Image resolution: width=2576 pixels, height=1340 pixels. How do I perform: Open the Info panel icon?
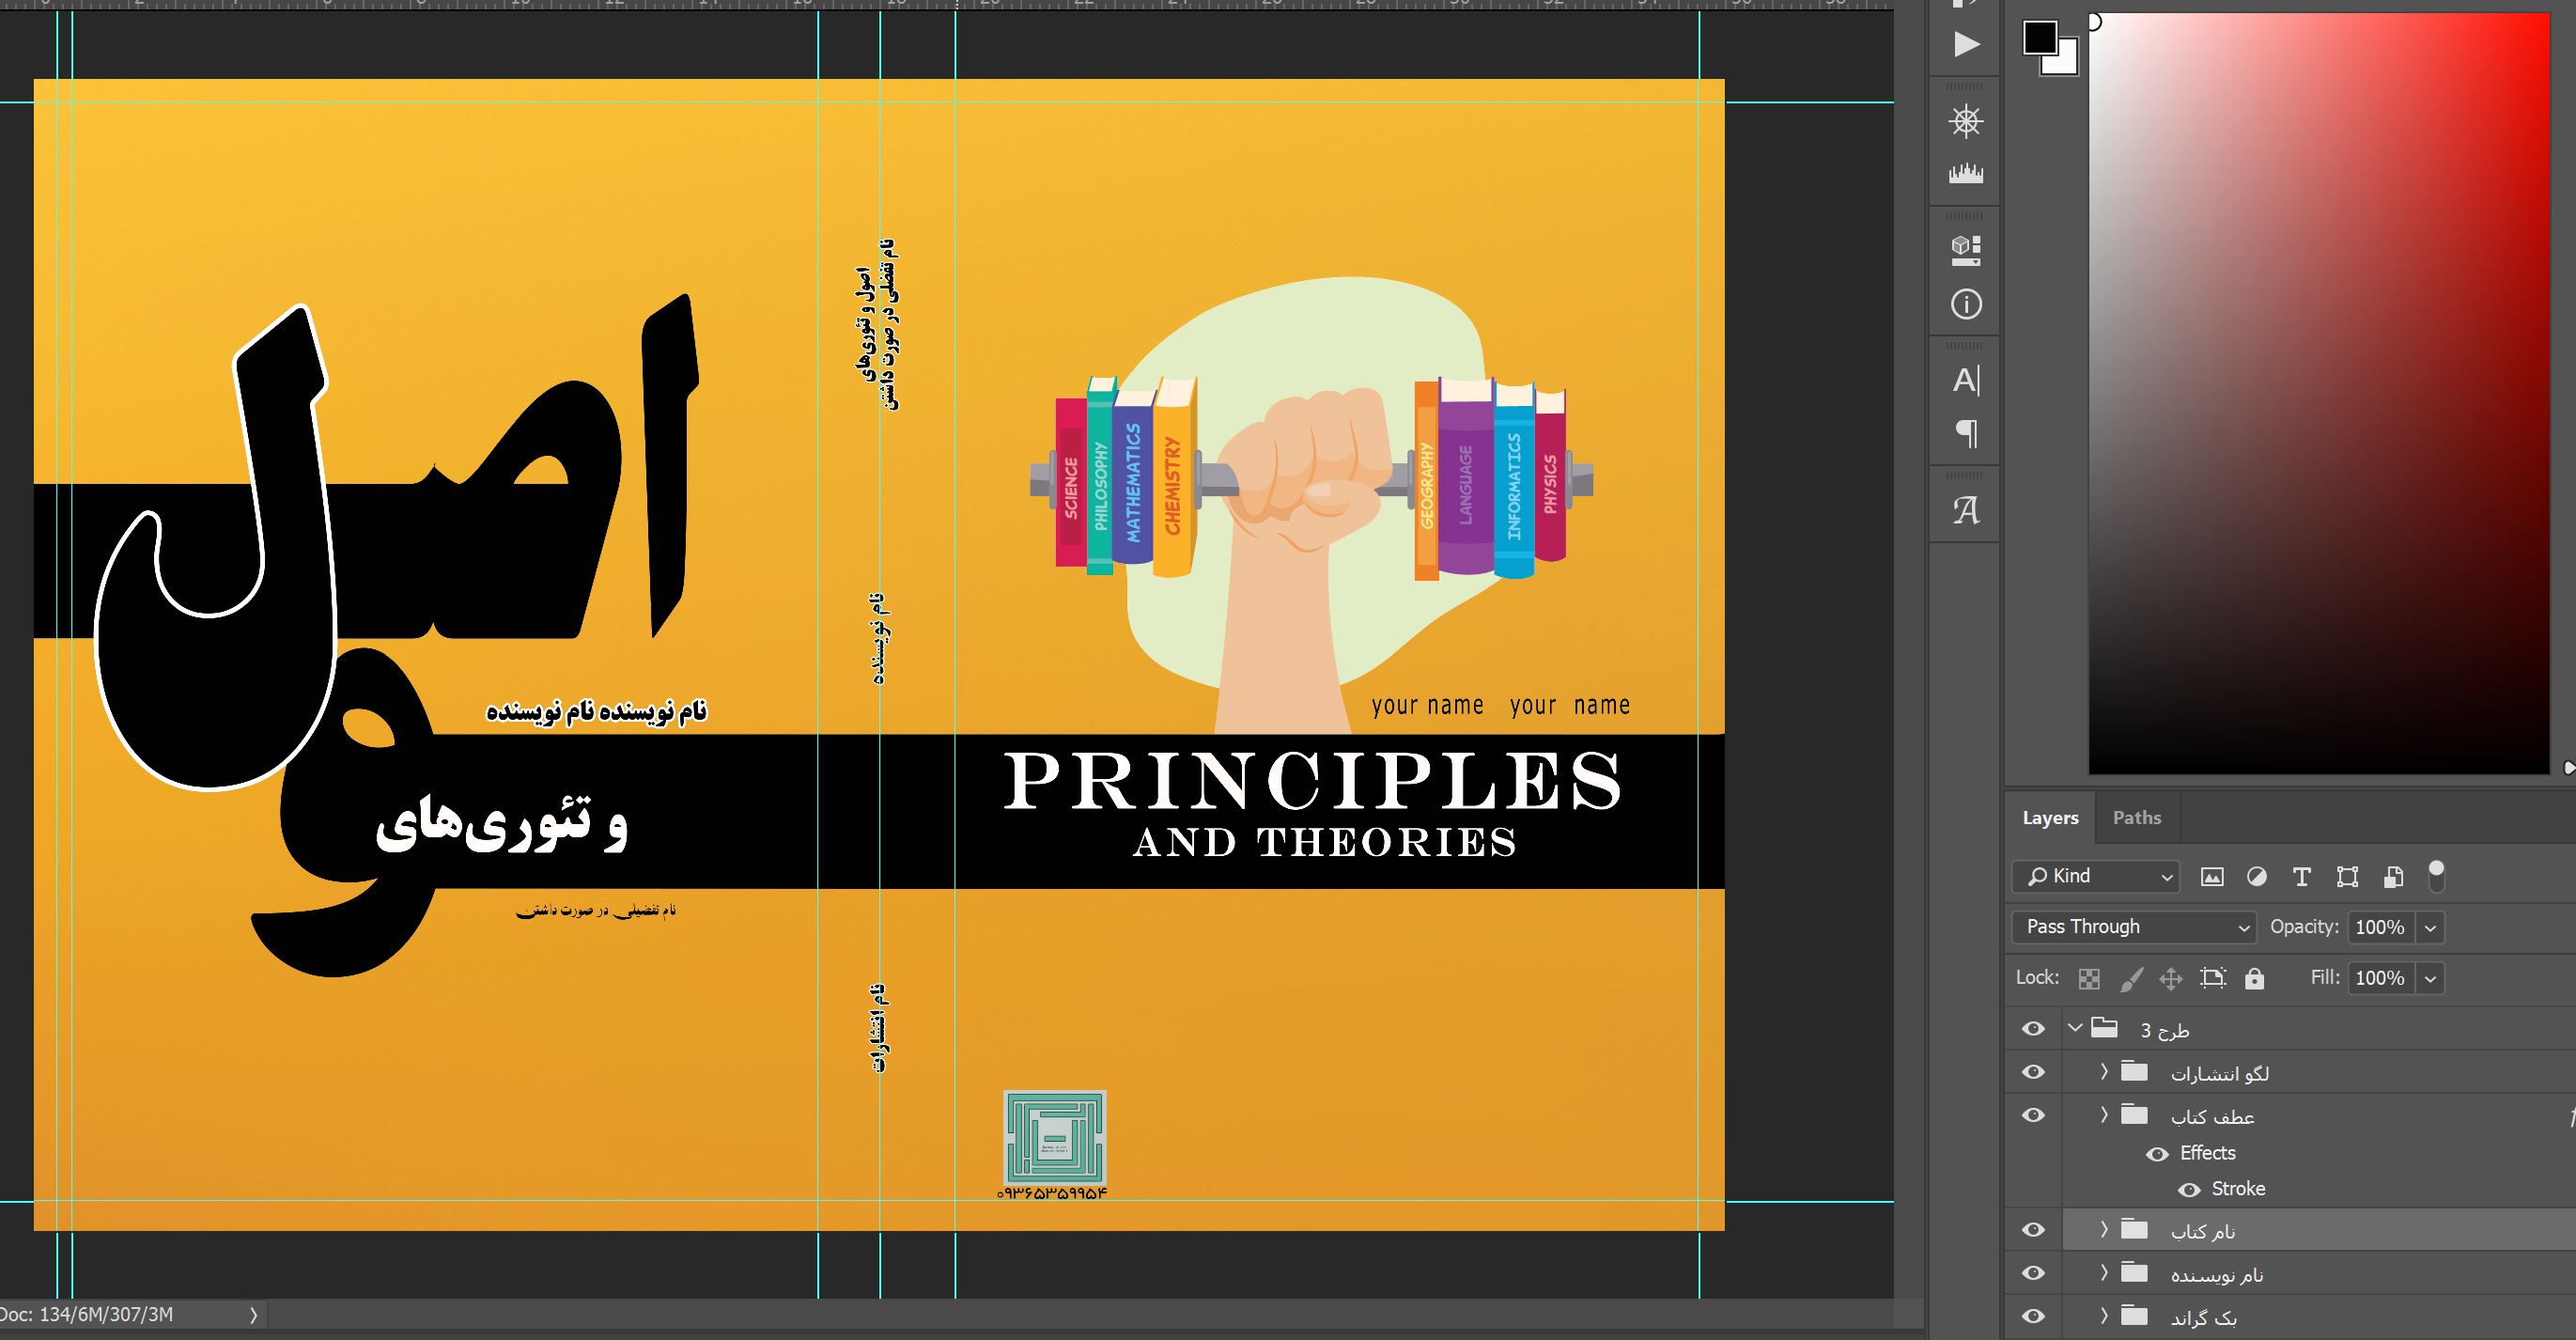point(1965,304)
